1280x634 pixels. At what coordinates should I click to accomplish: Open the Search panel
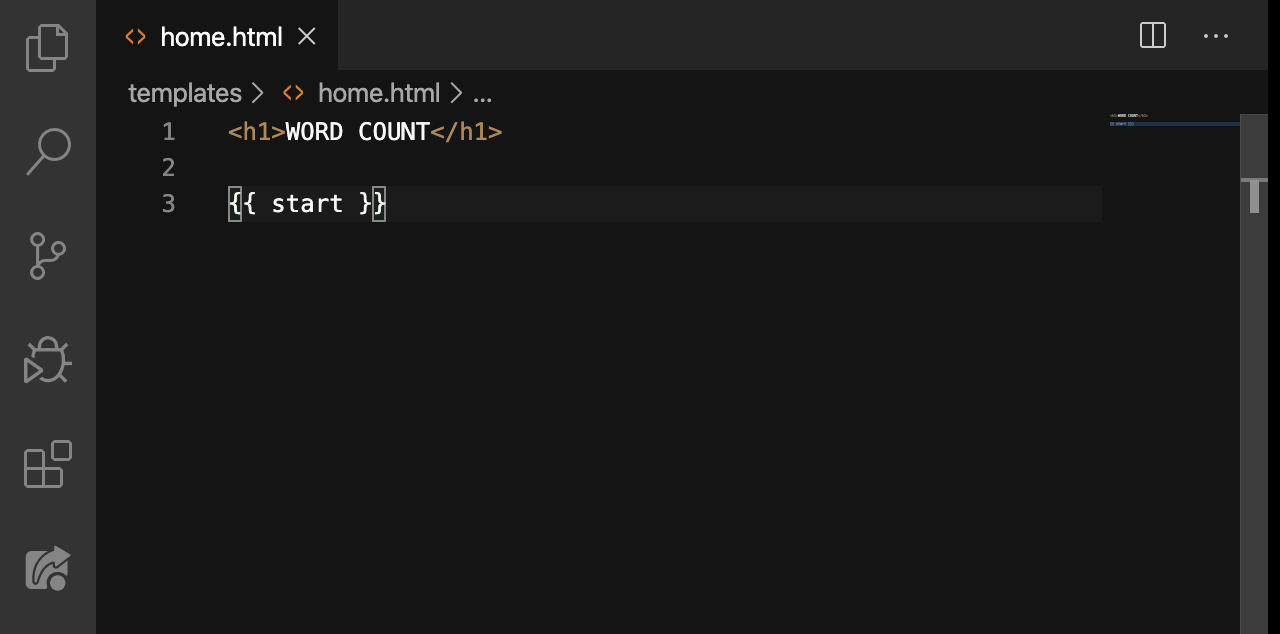pyautogui.click(x=47, y=150)
